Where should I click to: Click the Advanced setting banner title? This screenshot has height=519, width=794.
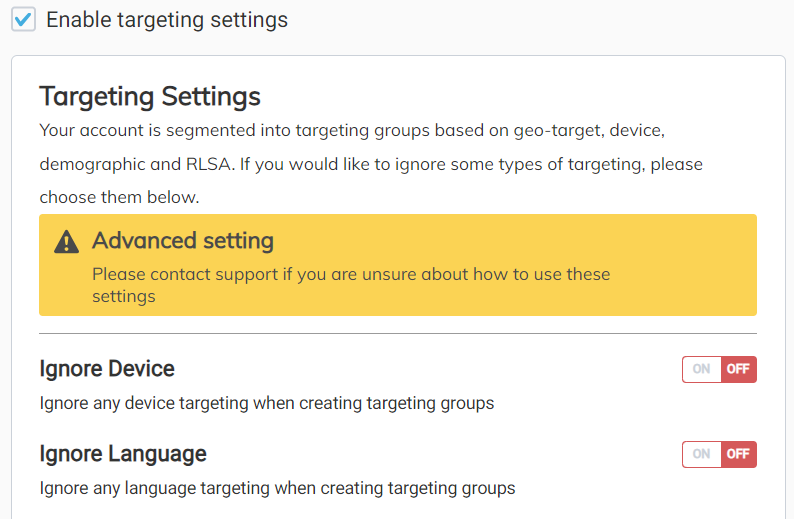point(182,241)
